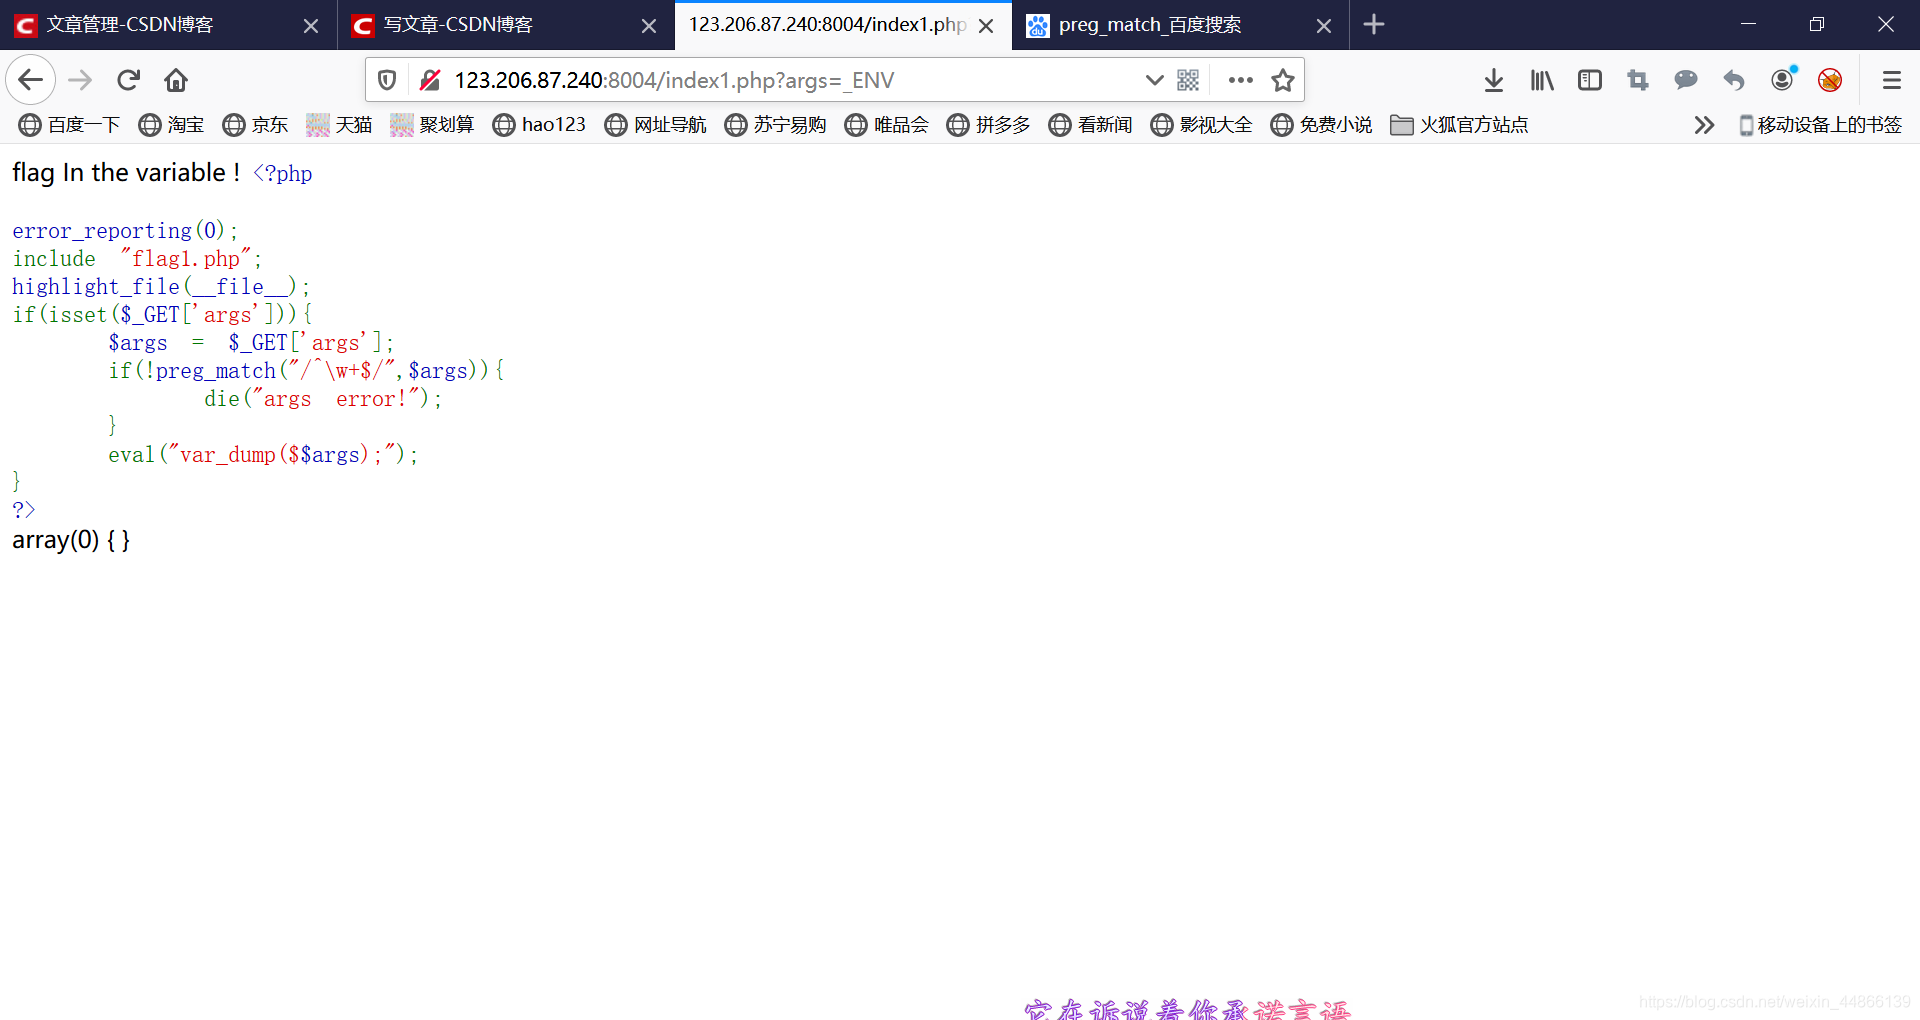The height and width of the screenshot is (1020, 1920).
Task: Toggle the sidebar view
Action: click(1590, 80)
